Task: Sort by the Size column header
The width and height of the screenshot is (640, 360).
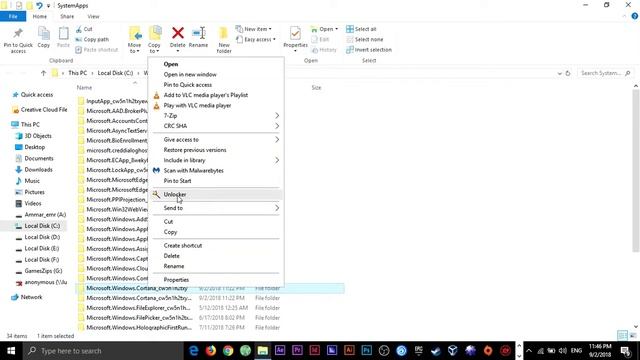Action: pos(316,88)
